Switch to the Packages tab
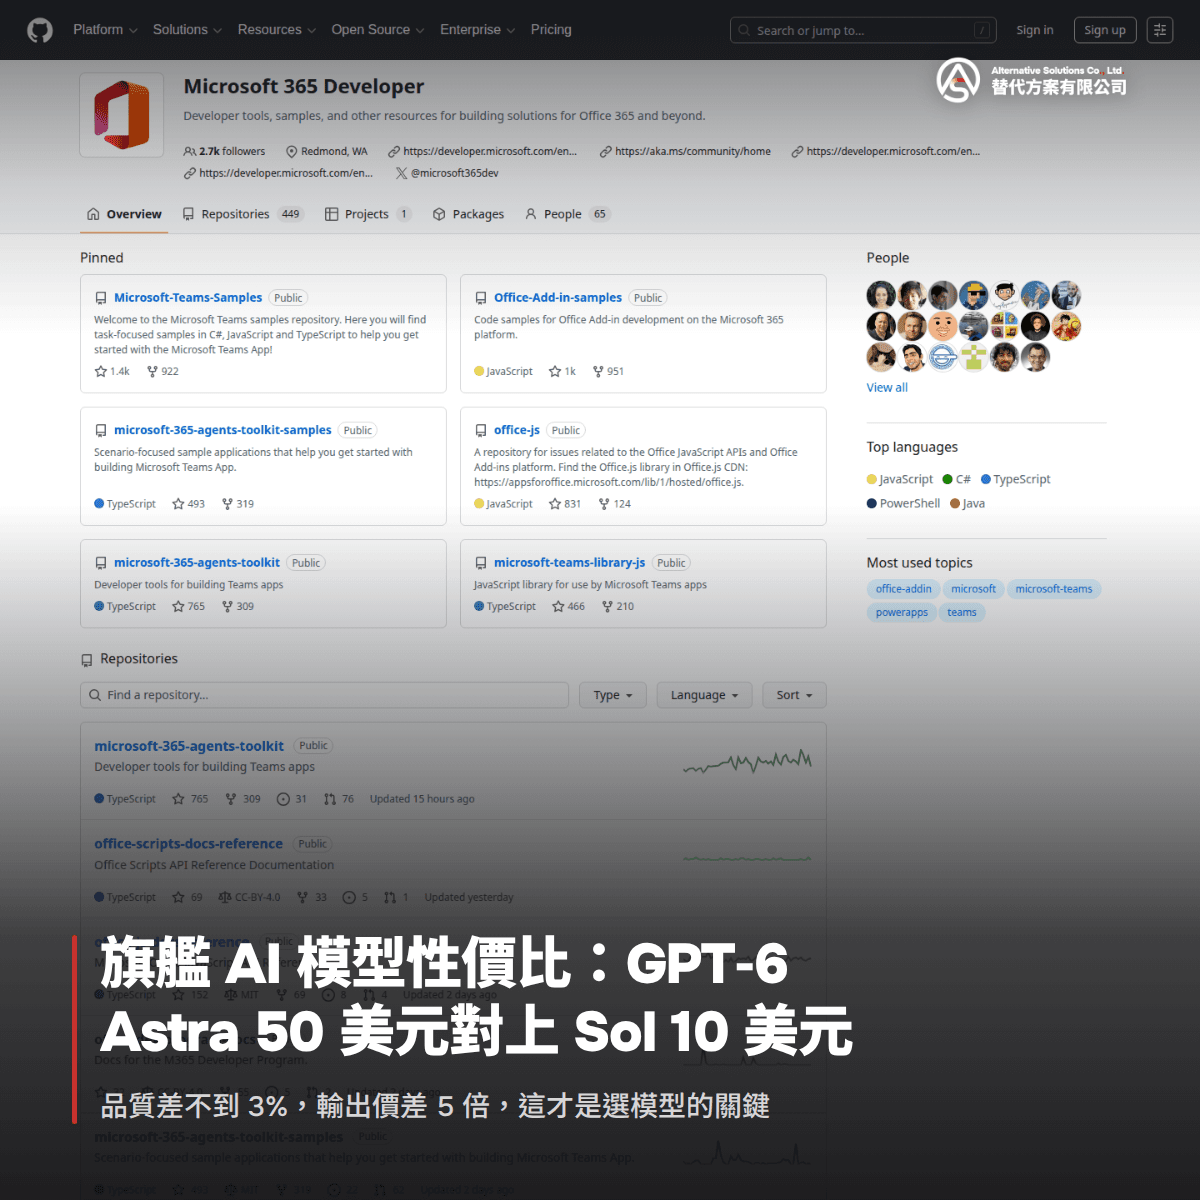 tap(468, 214)
